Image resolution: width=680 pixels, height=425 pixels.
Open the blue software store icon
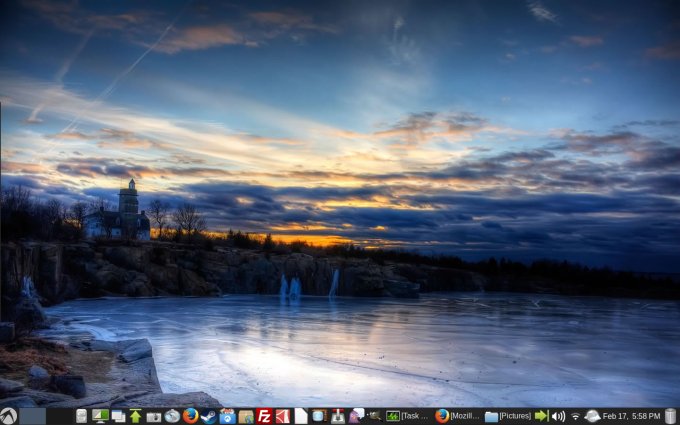[x=227, y=416]
